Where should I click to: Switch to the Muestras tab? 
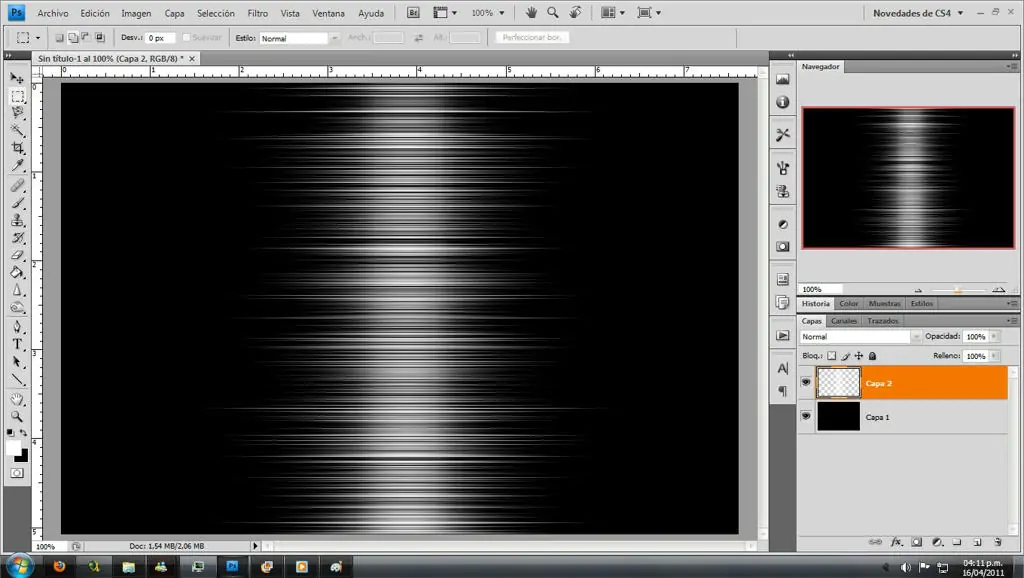click(885, 304)
